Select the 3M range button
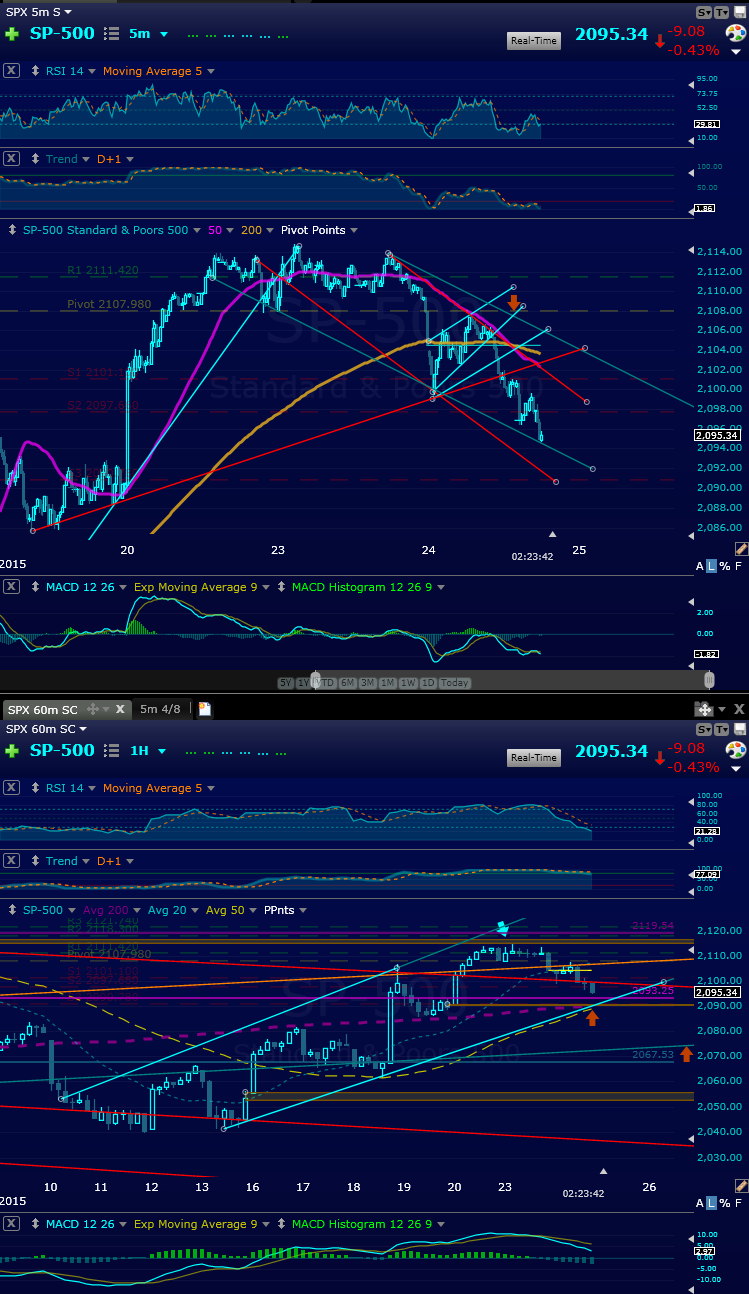 (x=368, y=683)
